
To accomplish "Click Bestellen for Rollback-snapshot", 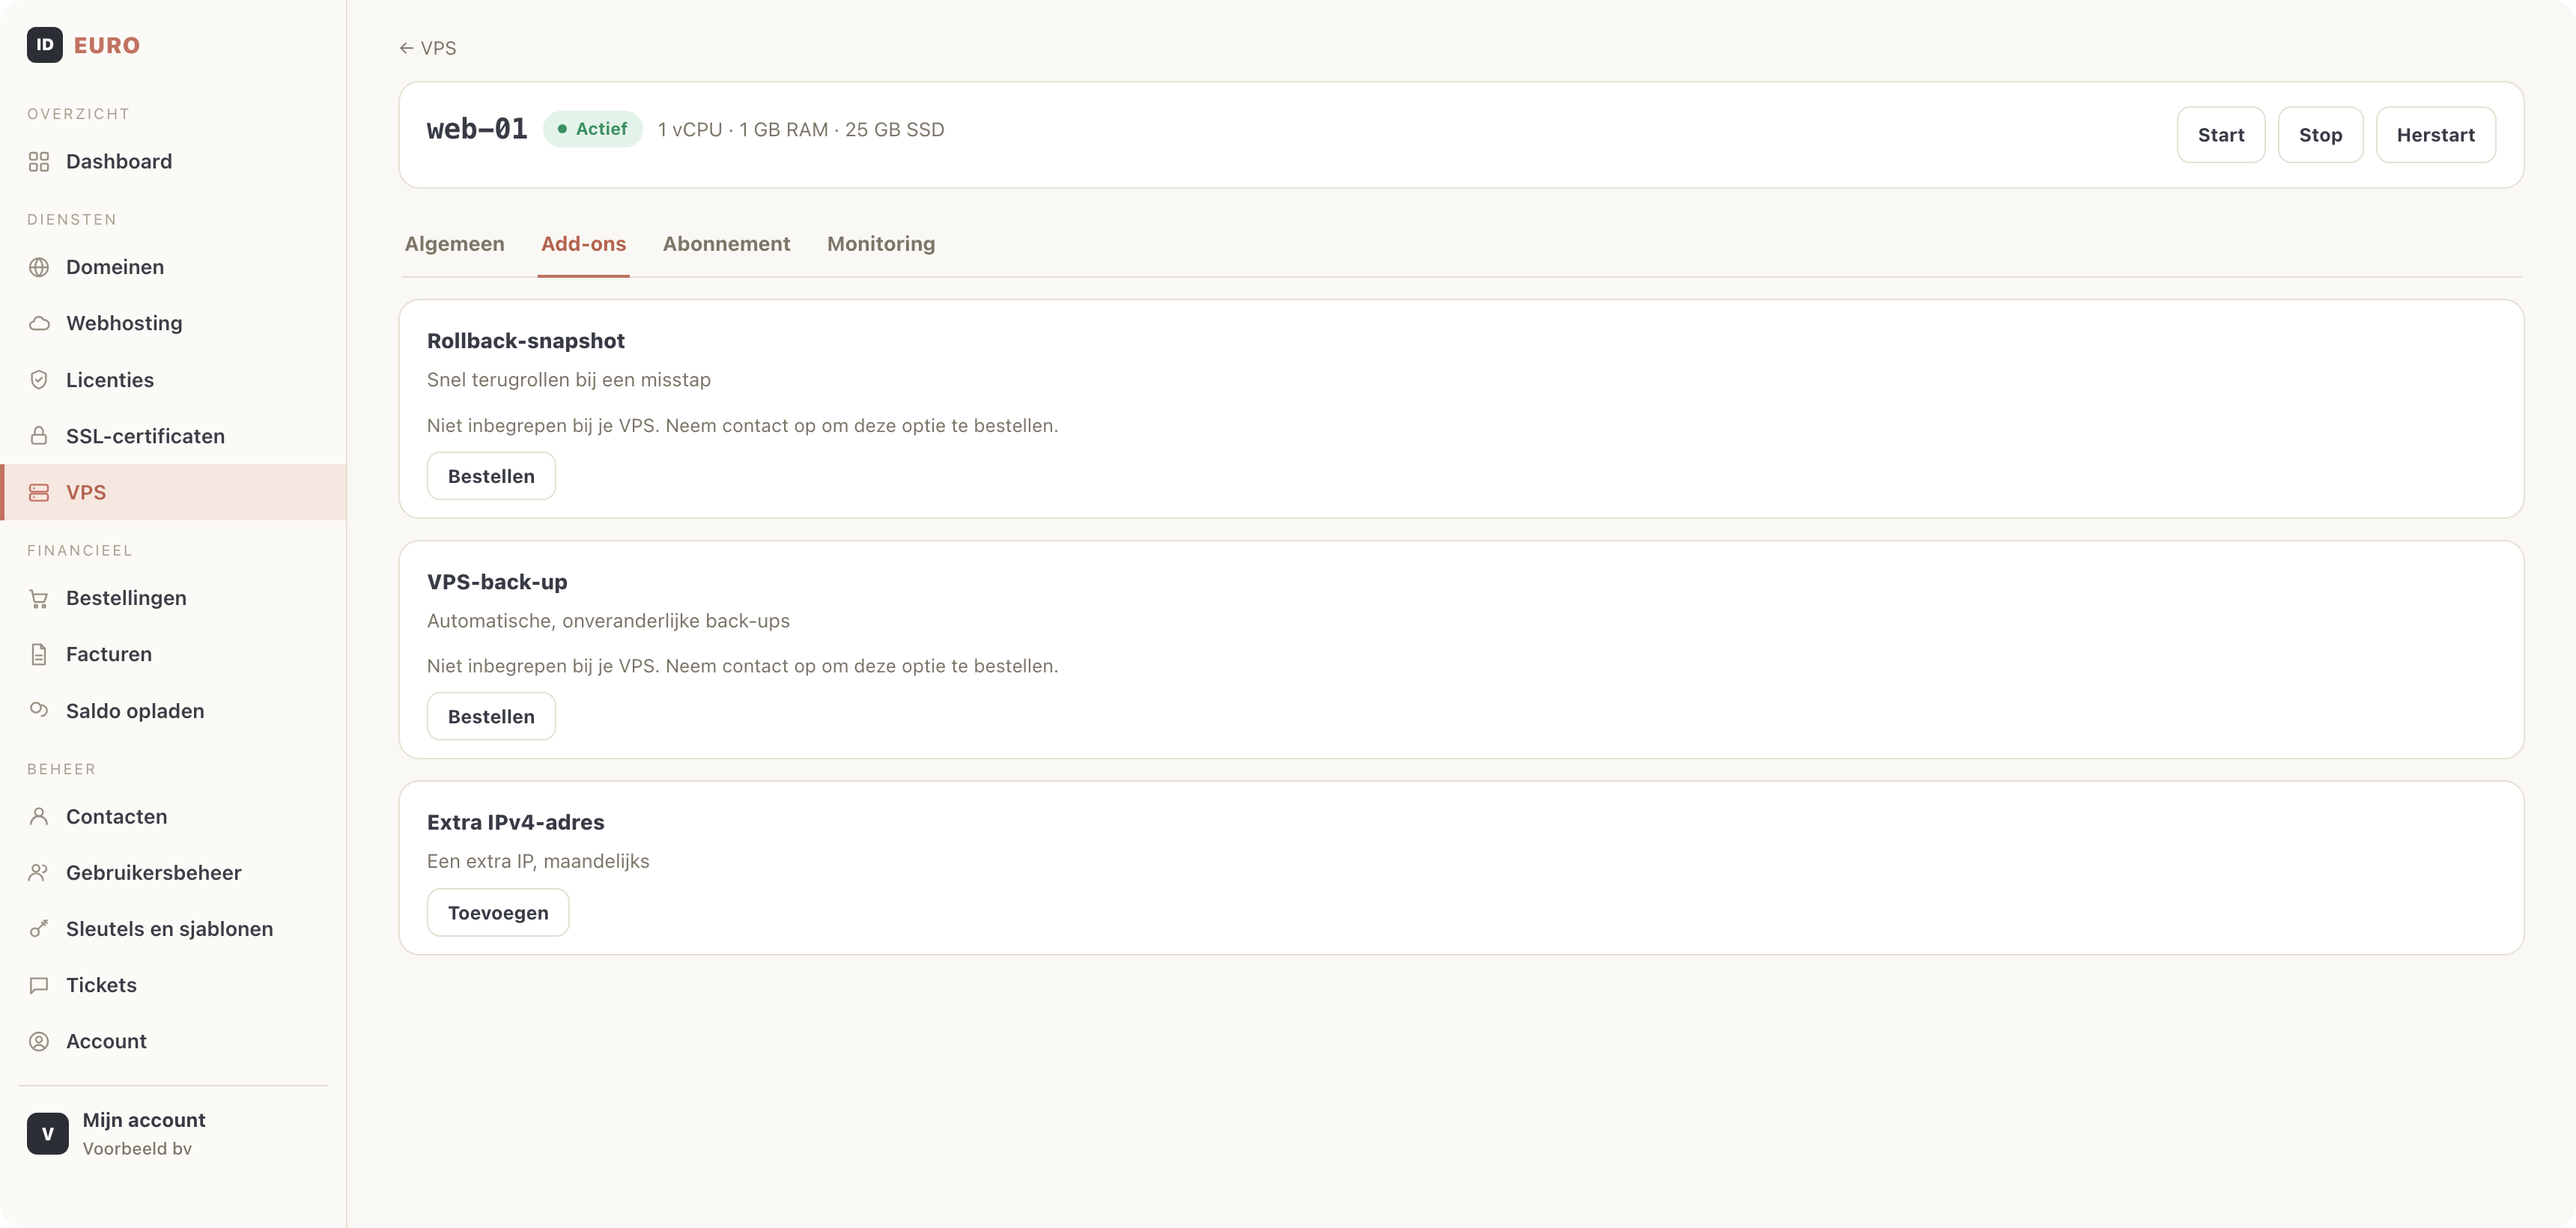I will coord(491,476).
